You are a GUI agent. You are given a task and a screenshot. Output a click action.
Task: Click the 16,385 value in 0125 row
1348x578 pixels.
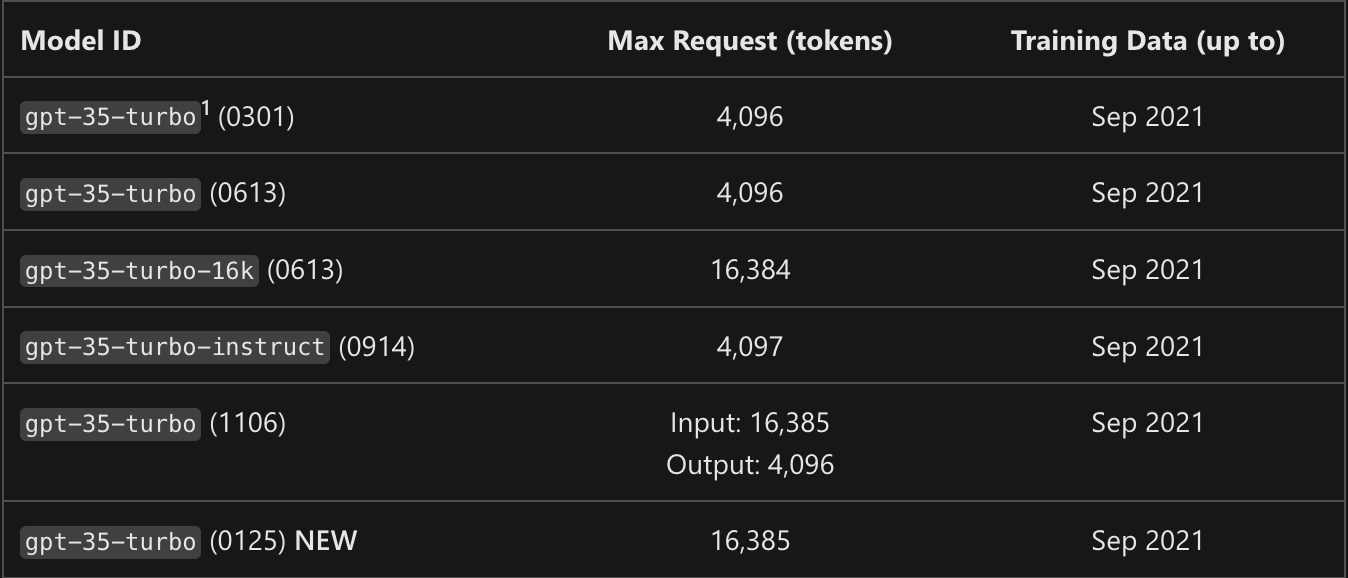click(750, 541)
